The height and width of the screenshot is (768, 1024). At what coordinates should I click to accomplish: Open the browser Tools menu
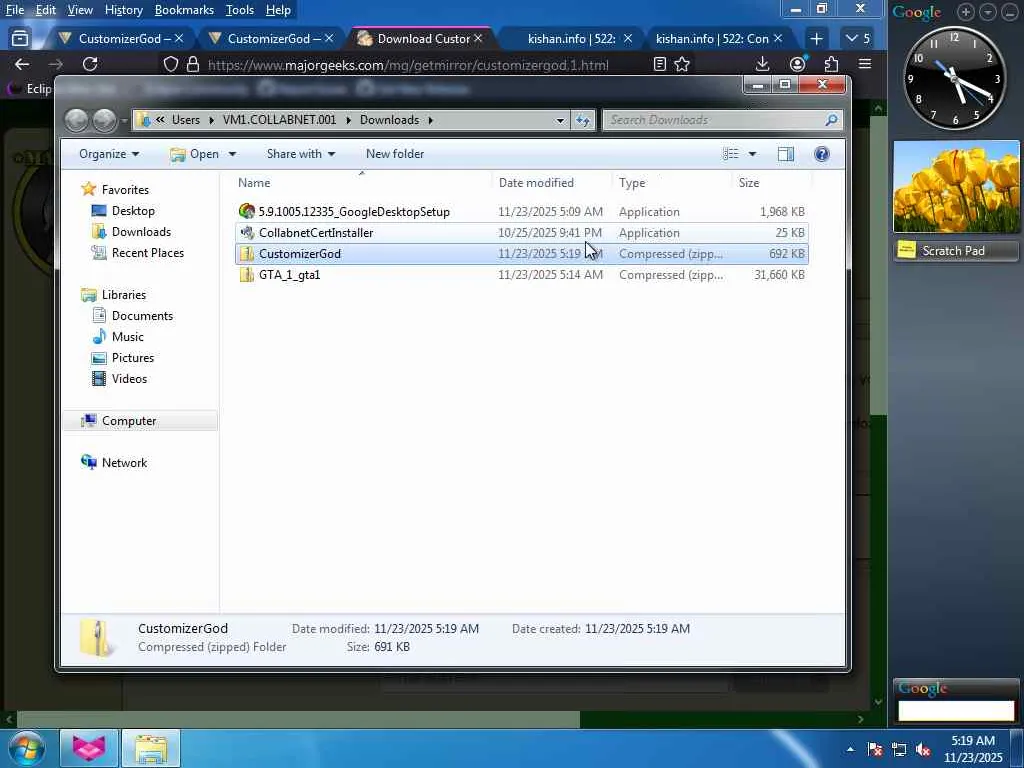[x=240, y=10]
